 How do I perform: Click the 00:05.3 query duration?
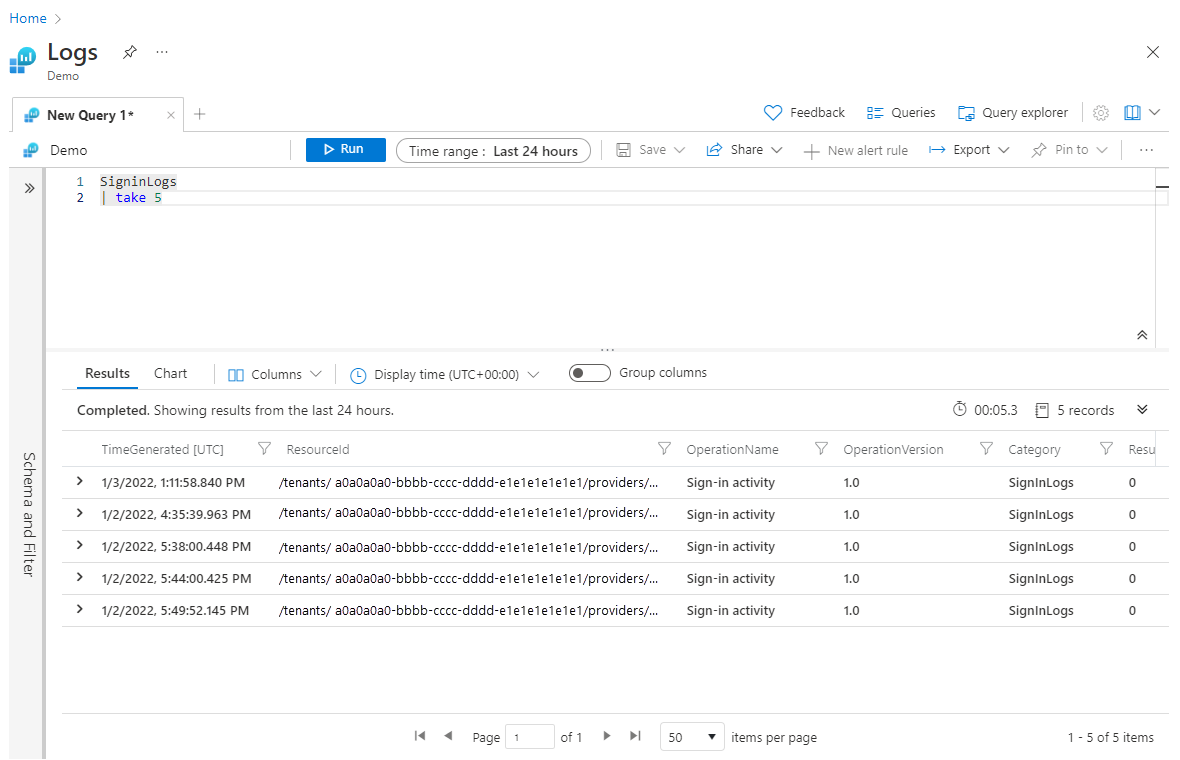click(985, 410)
